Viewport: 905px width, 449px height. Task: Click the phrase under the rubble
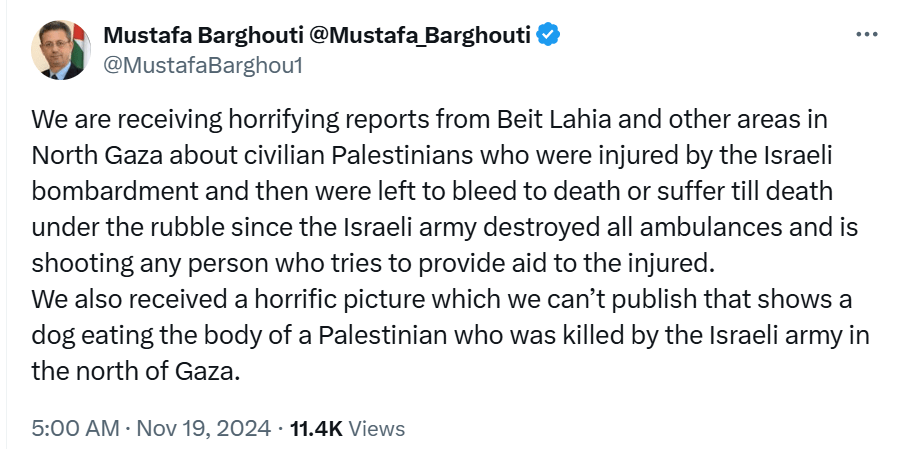[128, 227]
